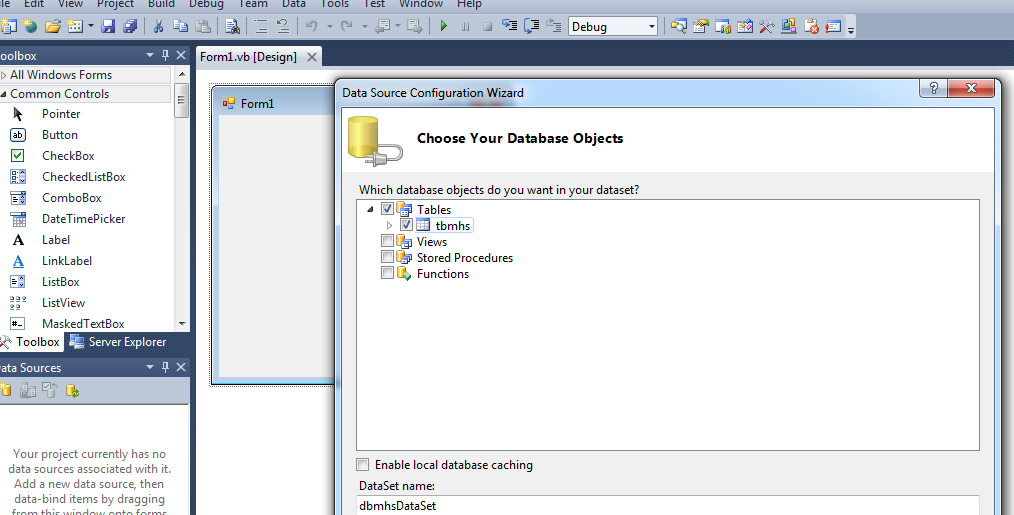Image resolution: width=1014 pixels, height=515 pixels.
Task: Check the Stored Procedures checkbox
Action: [x=387, y=258]
